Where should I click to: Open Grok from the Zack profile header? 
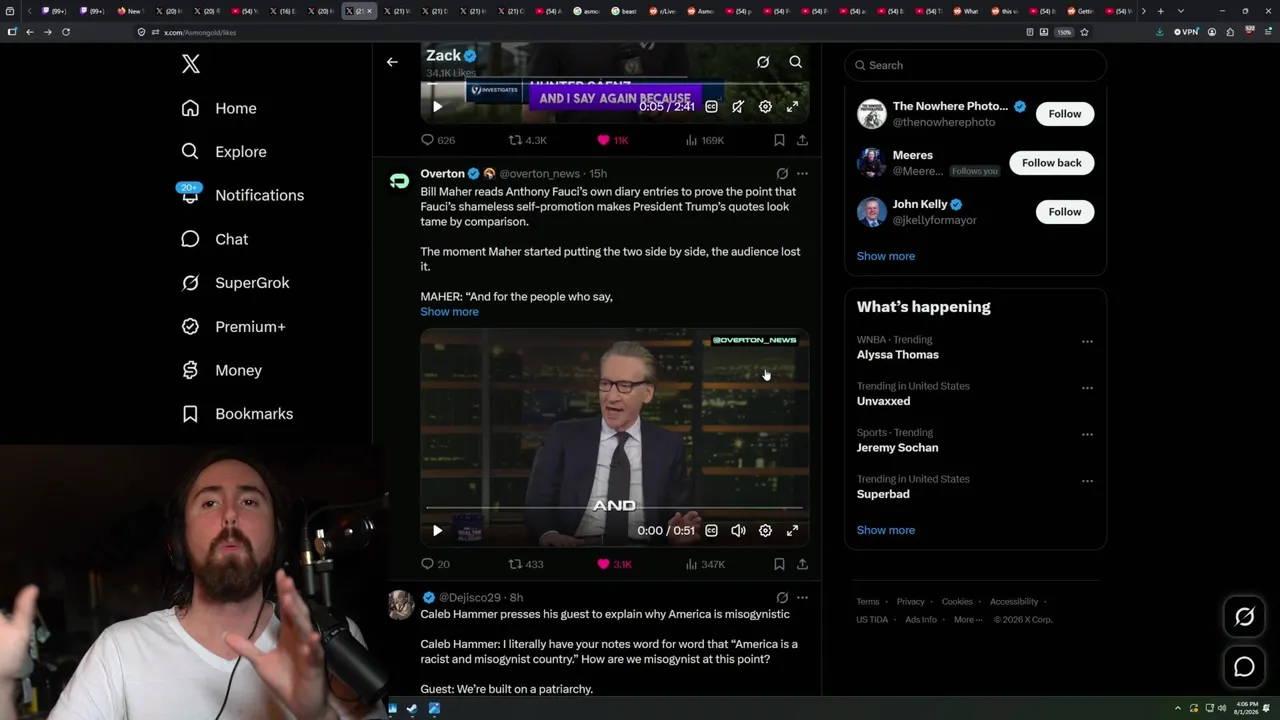tap(763, 62)
